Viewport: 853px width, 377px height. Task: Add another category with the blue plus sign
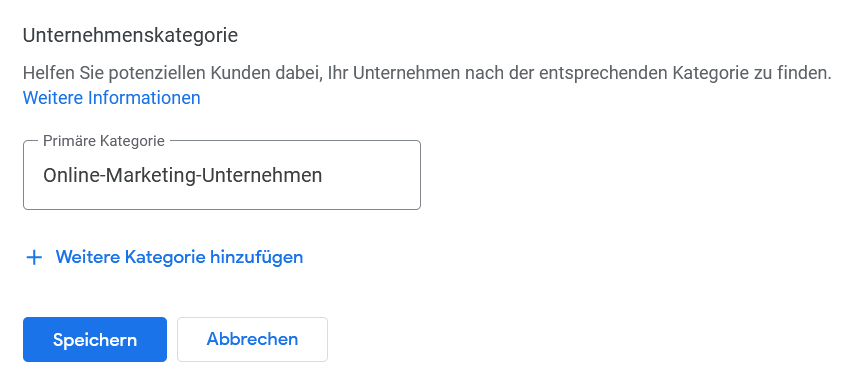tap(34, 257)
